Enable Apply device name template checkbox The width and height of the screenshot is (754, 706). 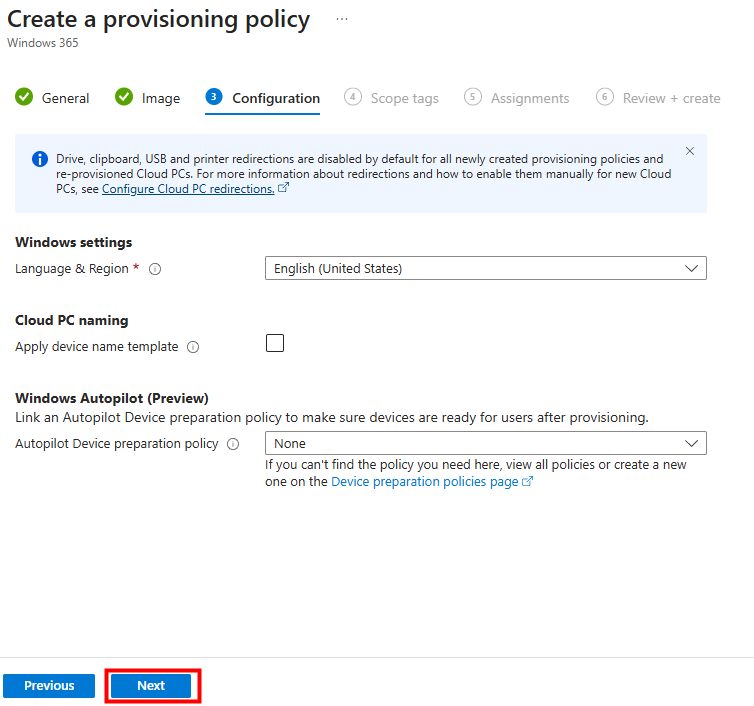coord(275,343)
